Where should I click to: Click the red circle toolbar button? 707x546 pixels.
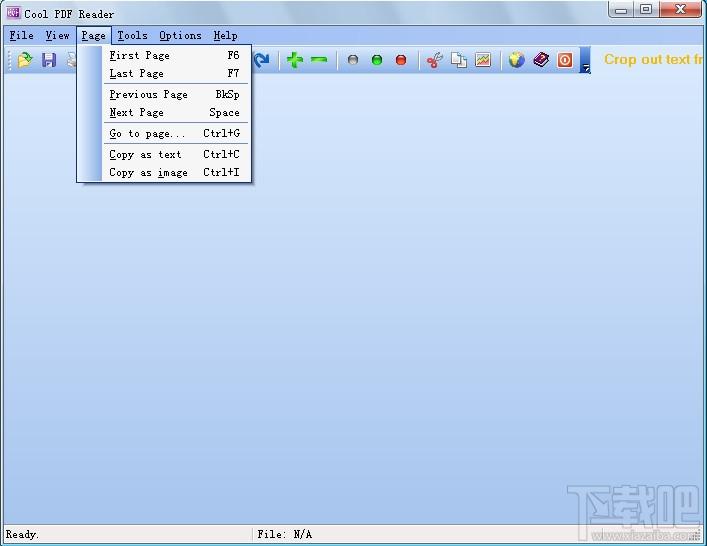[x=401, y=60]
